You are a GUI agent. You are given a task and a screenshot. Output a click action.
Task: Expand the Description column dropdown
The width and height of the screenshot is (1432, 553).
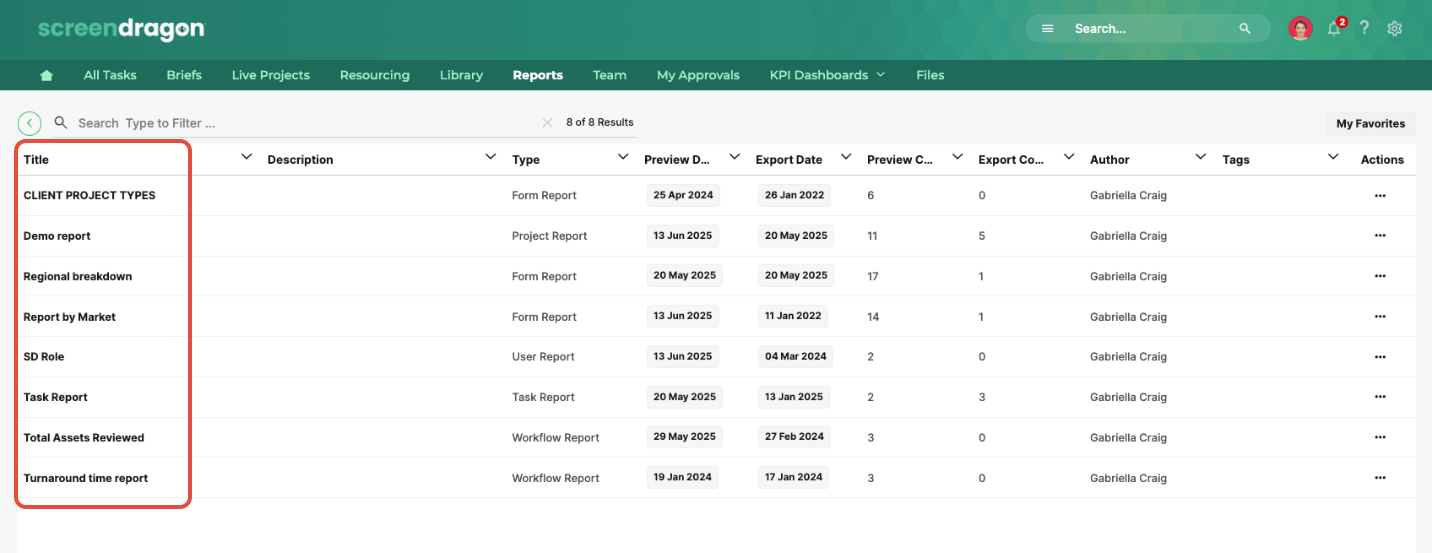tap(490, 157)
